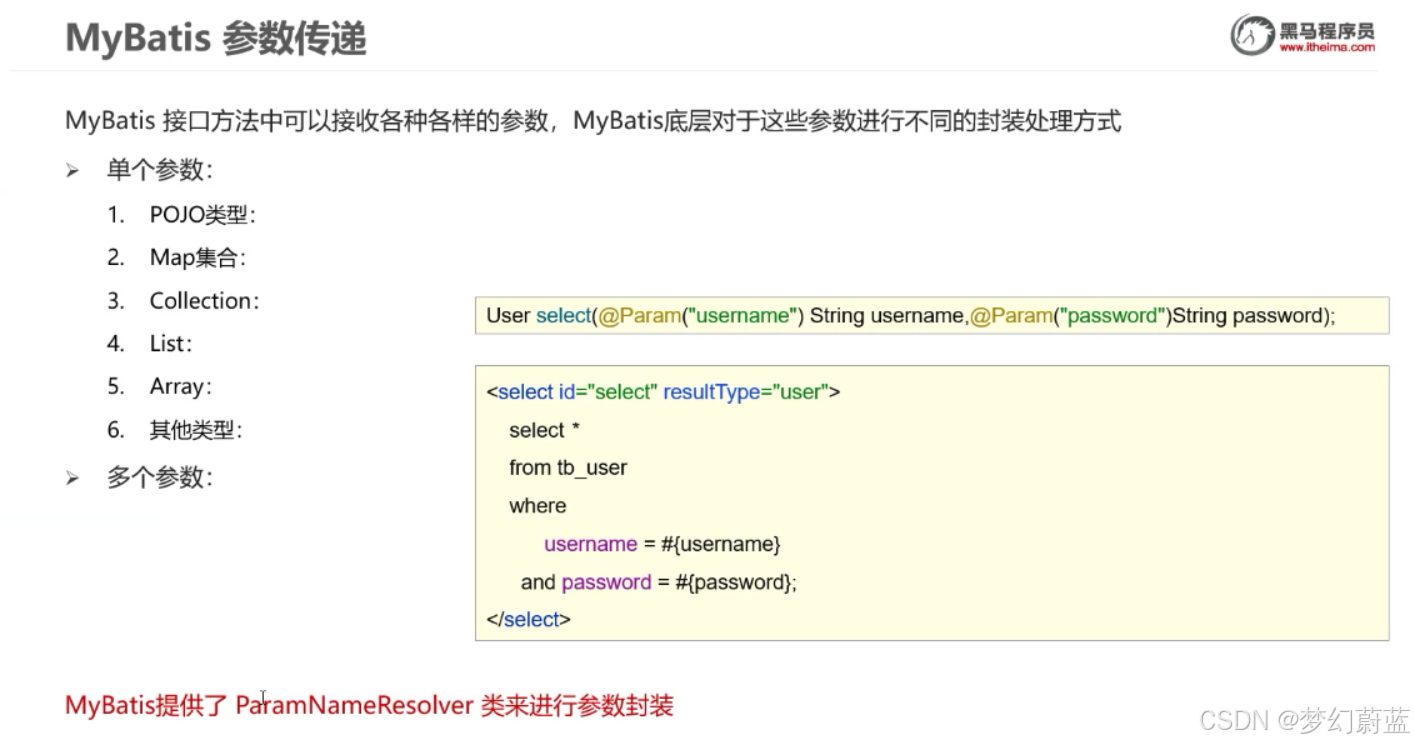Click the "select *" SQL line
This screenshot has width=1414, height=746.
(x=545, y=430)
